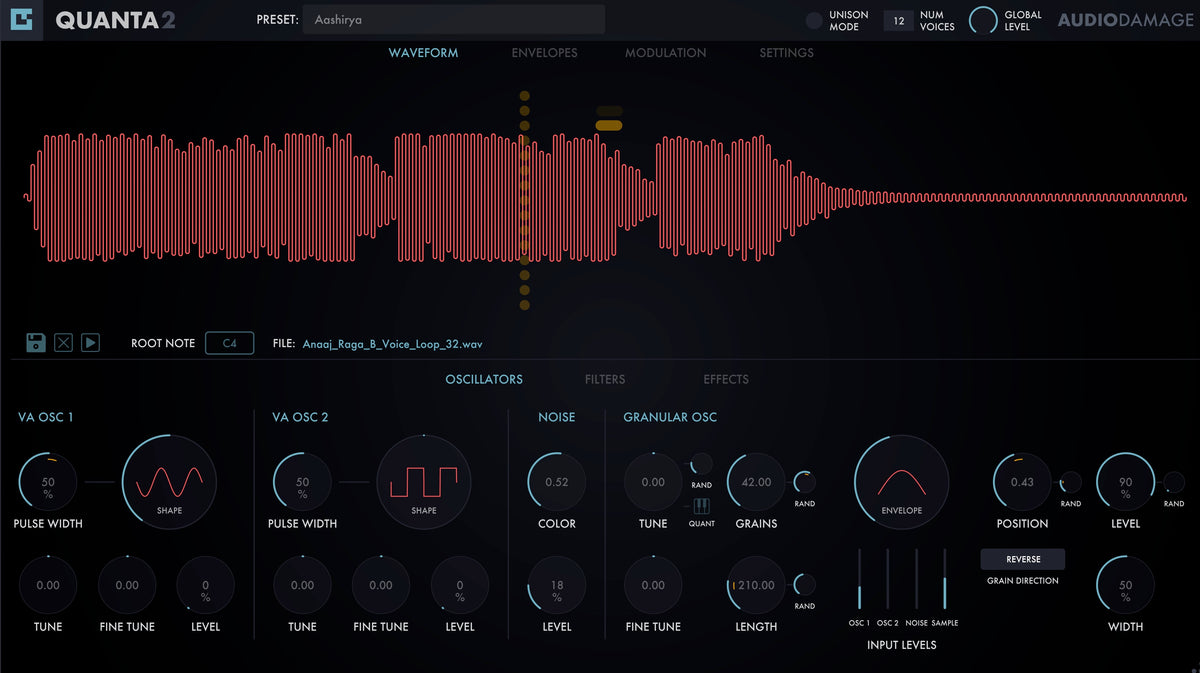
Task: Click the SAMPLE input level slider
Action: tap(944, 578)
